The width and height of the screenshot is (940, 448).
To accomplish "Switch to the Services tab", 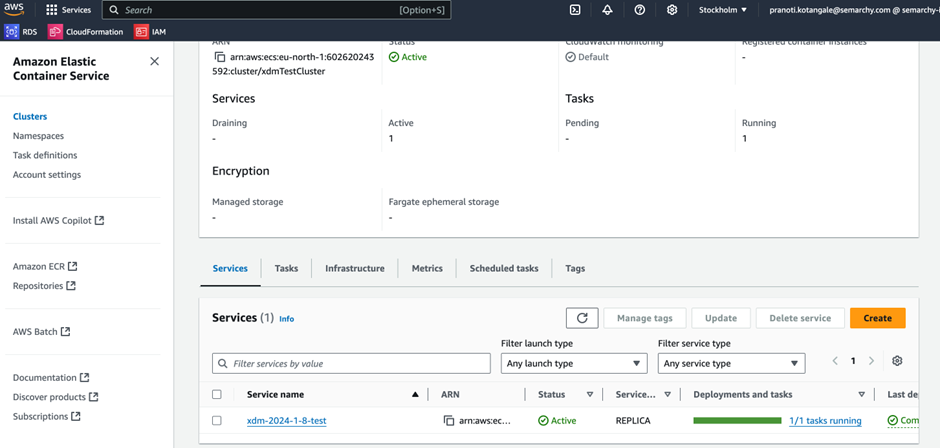I will pos(230,269).
